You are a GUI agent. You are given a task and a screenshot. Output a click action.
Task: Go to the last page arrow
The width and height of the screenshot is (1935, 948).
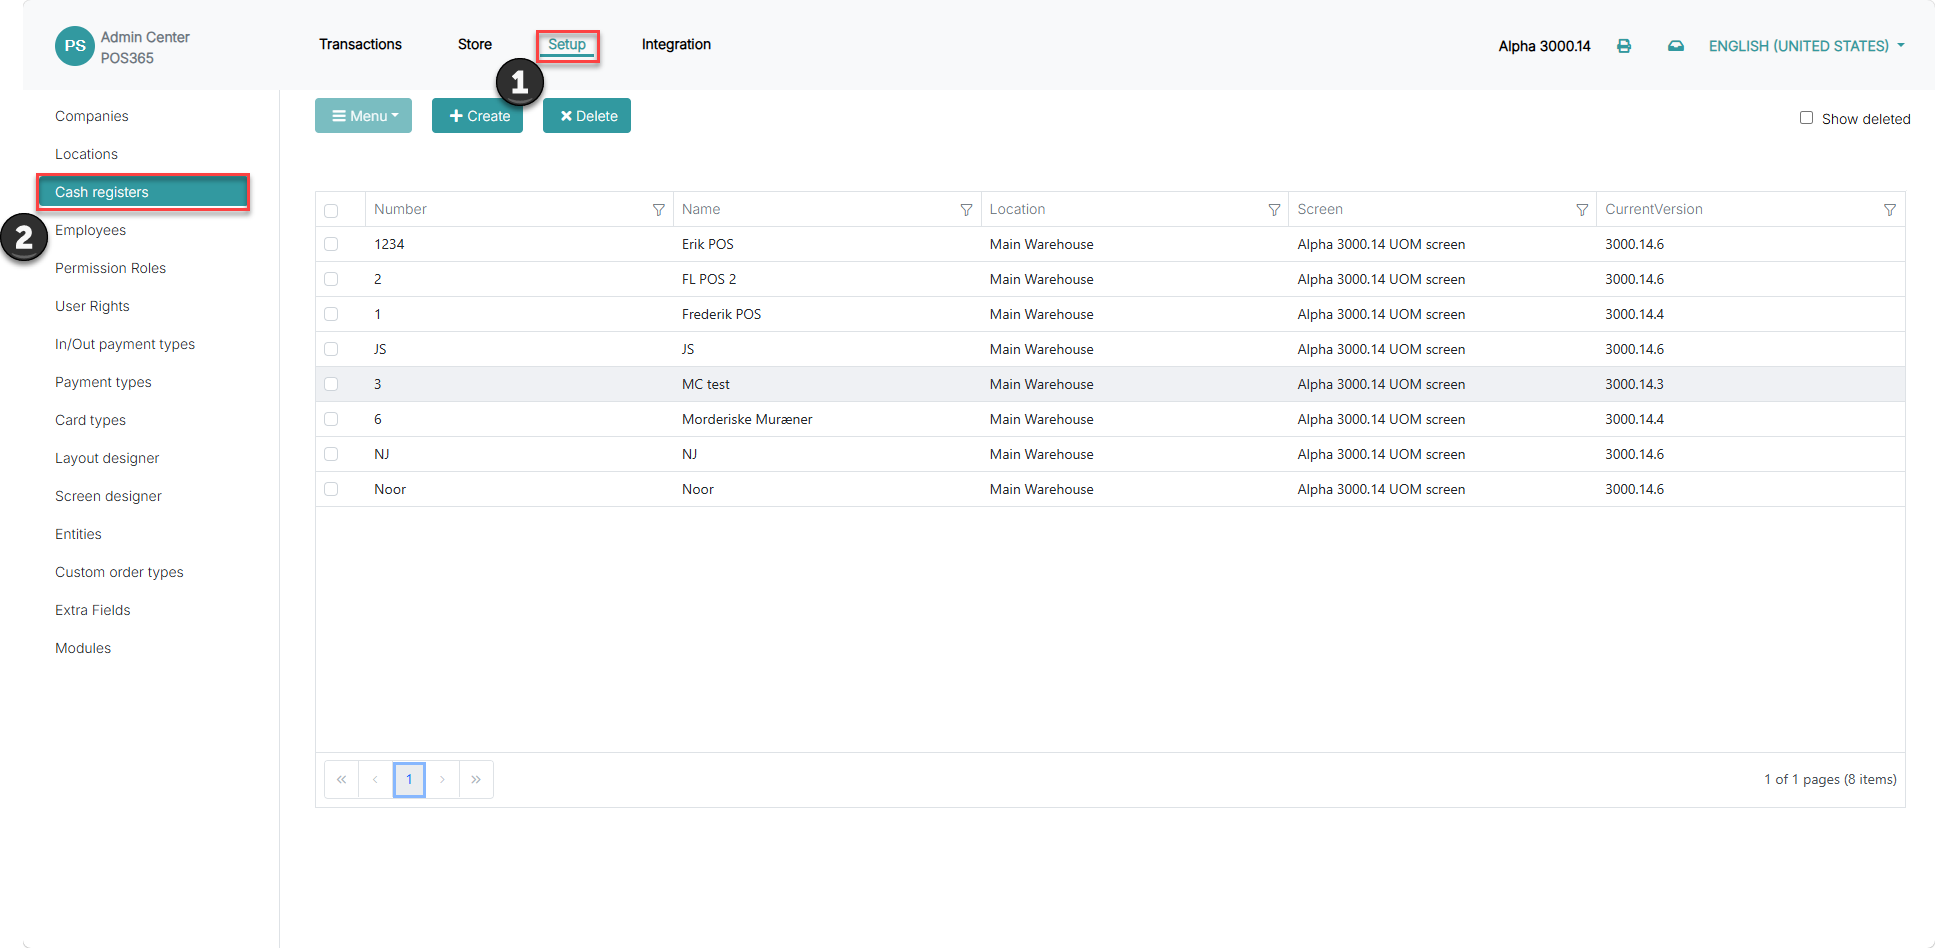(x=476, y=779)
